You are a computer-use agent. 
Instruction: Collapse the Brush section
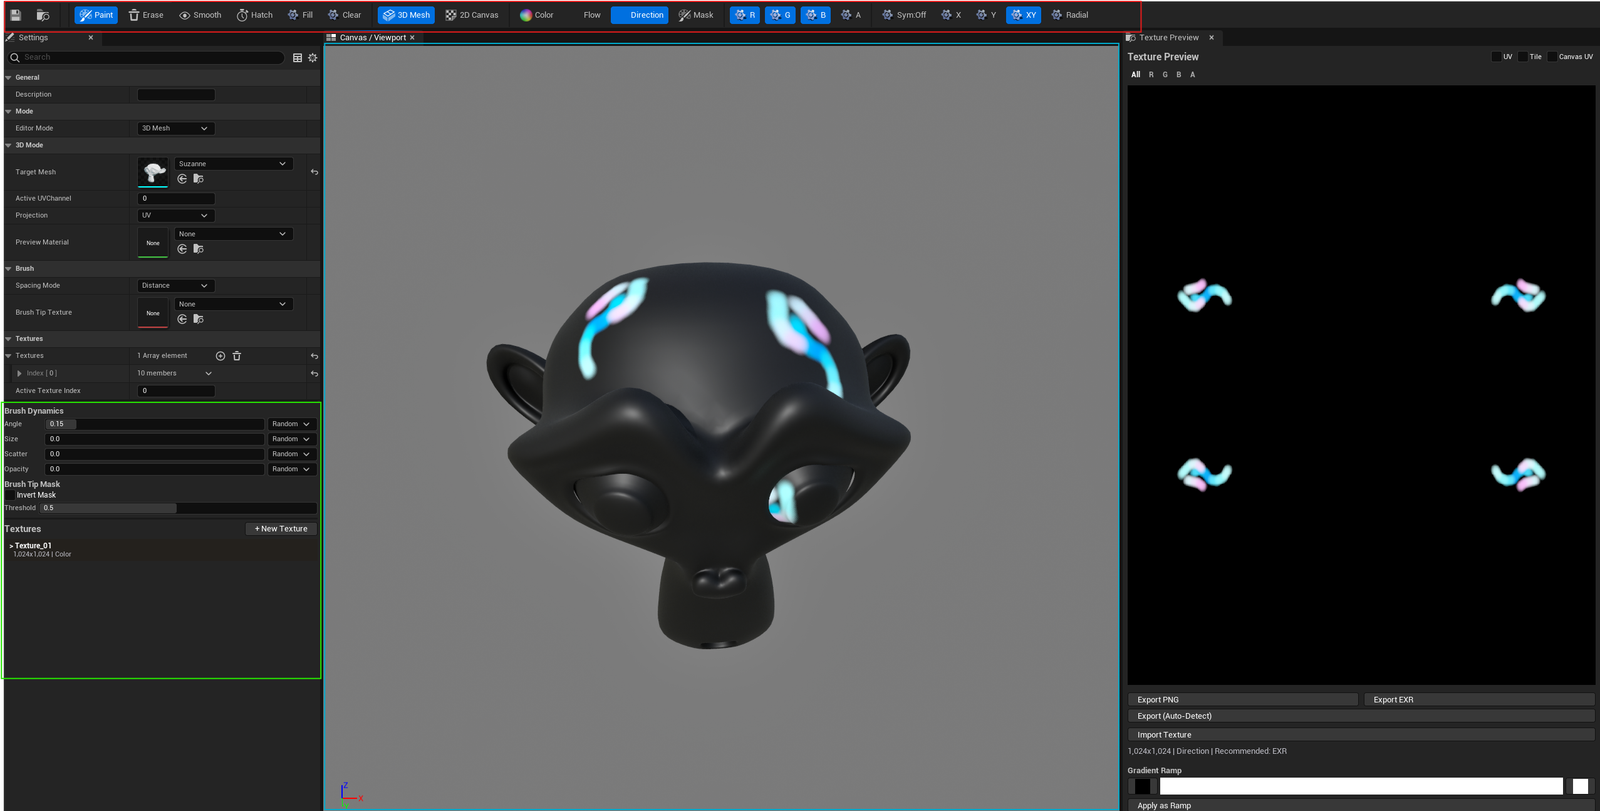pyautogui.click(x=9, y=268)
